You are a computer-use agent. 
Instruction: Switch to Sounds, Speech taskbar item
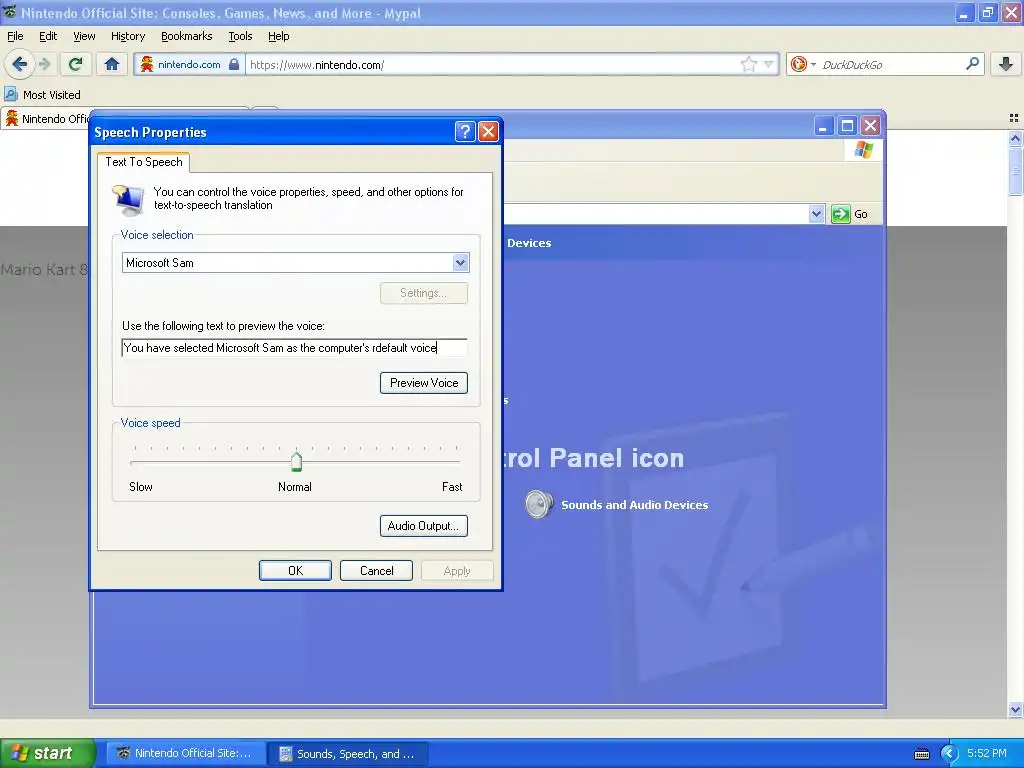348,754
